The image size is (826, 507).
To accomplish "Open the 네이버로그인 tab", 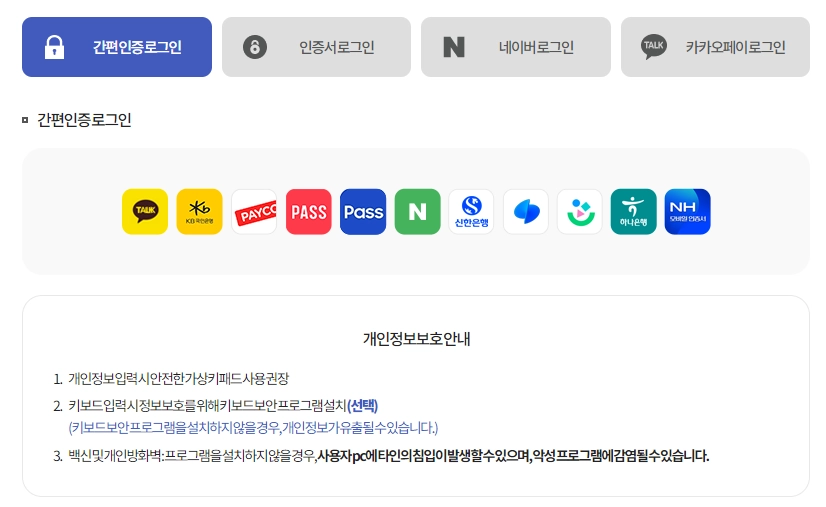I will click(x=516, y=47).
